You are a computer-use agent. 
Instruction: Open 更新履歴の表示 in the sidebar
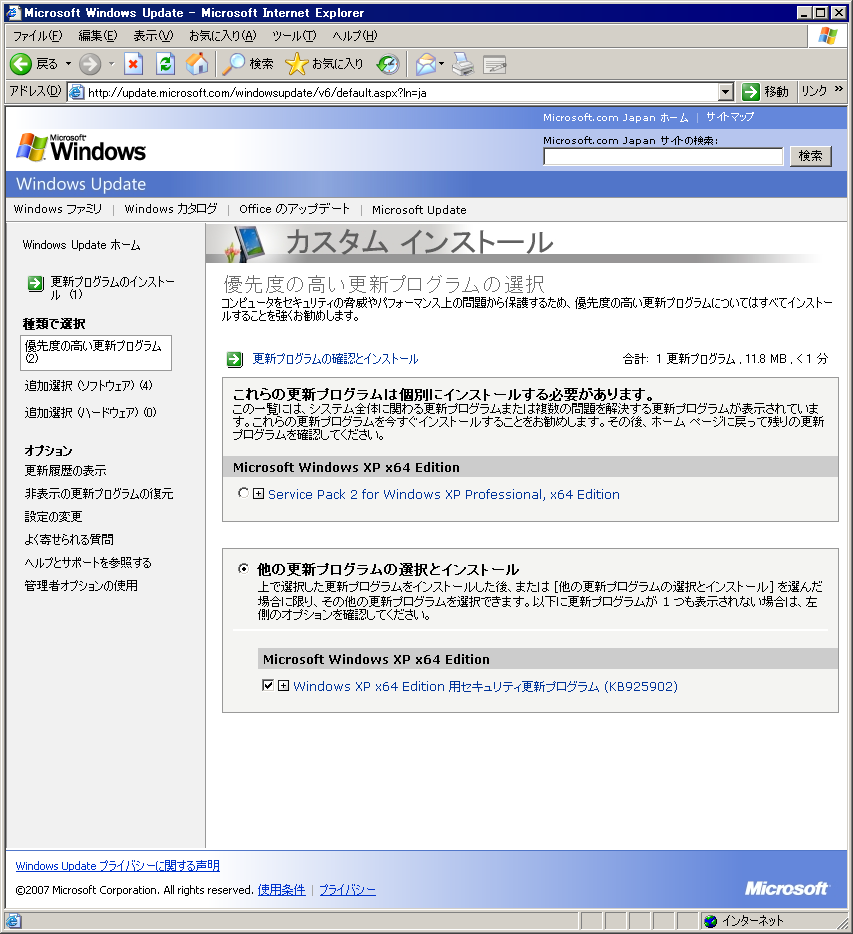point(65,470)
